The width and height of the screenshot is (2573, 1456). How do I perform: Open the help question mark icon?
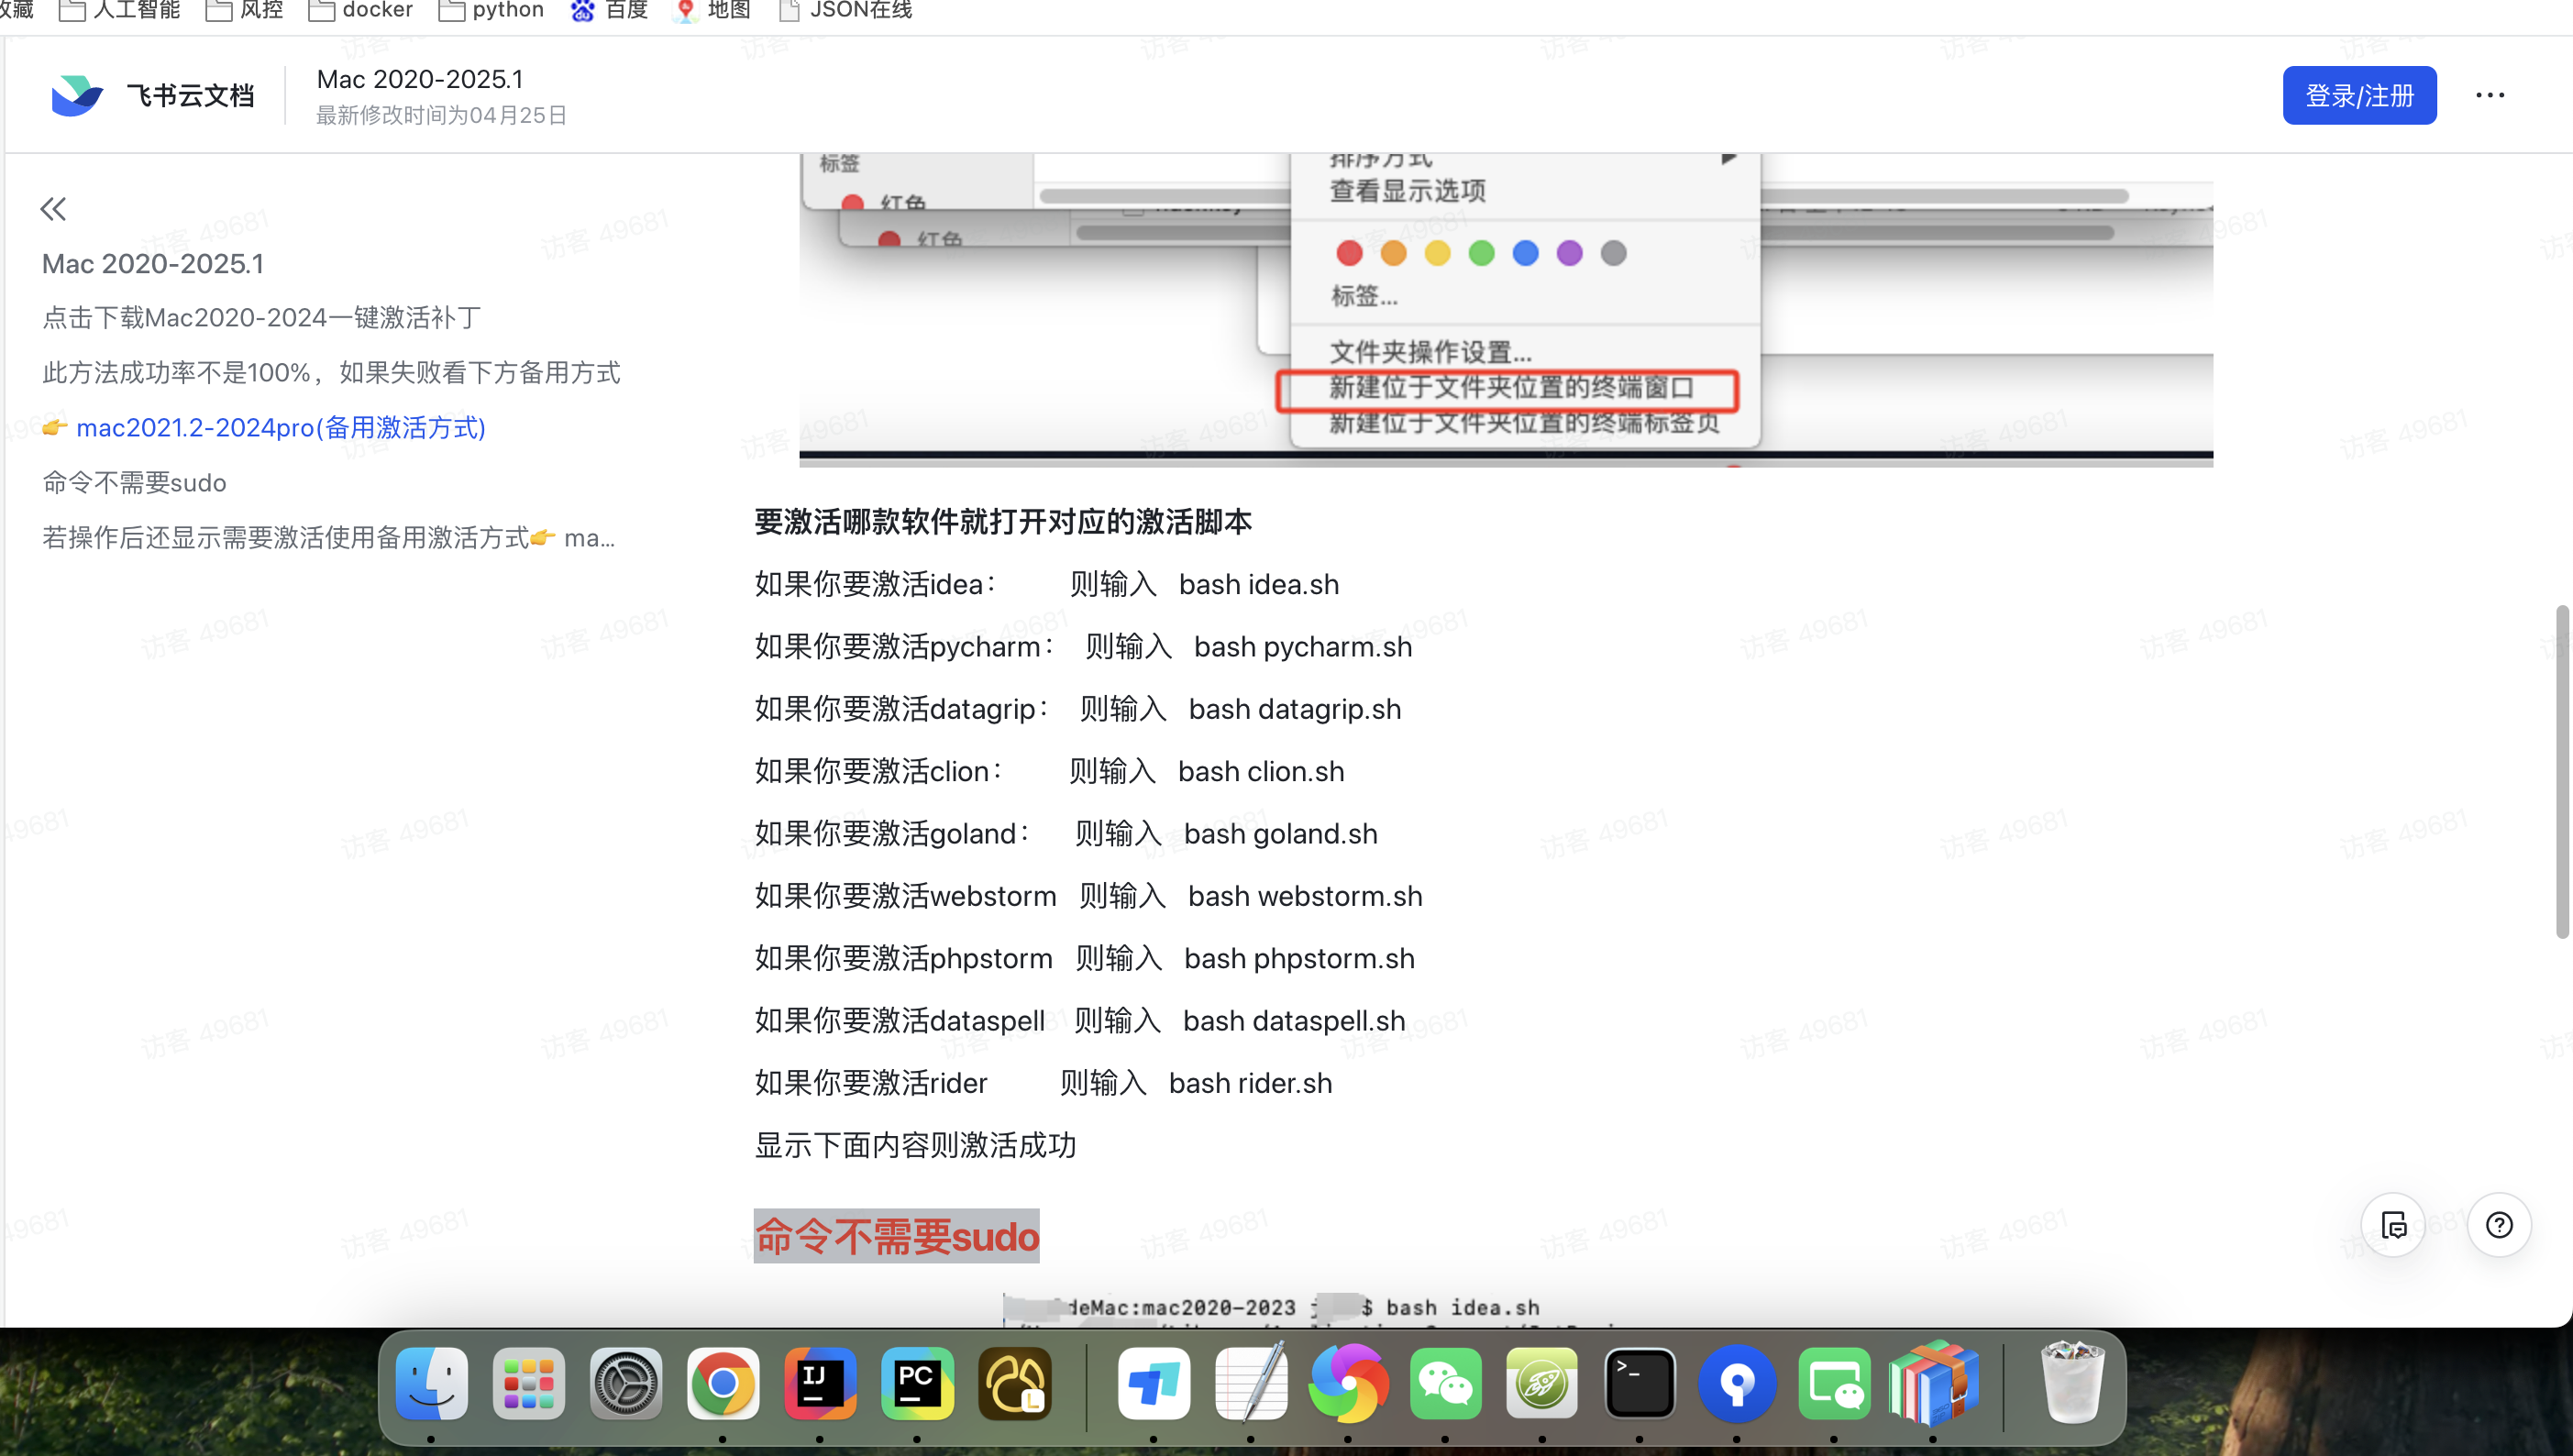click(x=2498, y=1225)
